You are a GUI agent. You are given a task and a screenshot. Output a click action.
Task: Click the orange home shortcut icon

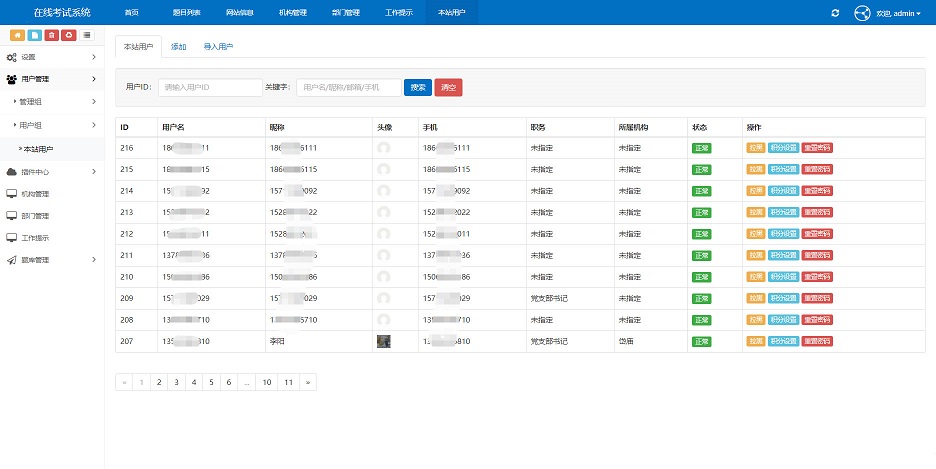(17, 35)
